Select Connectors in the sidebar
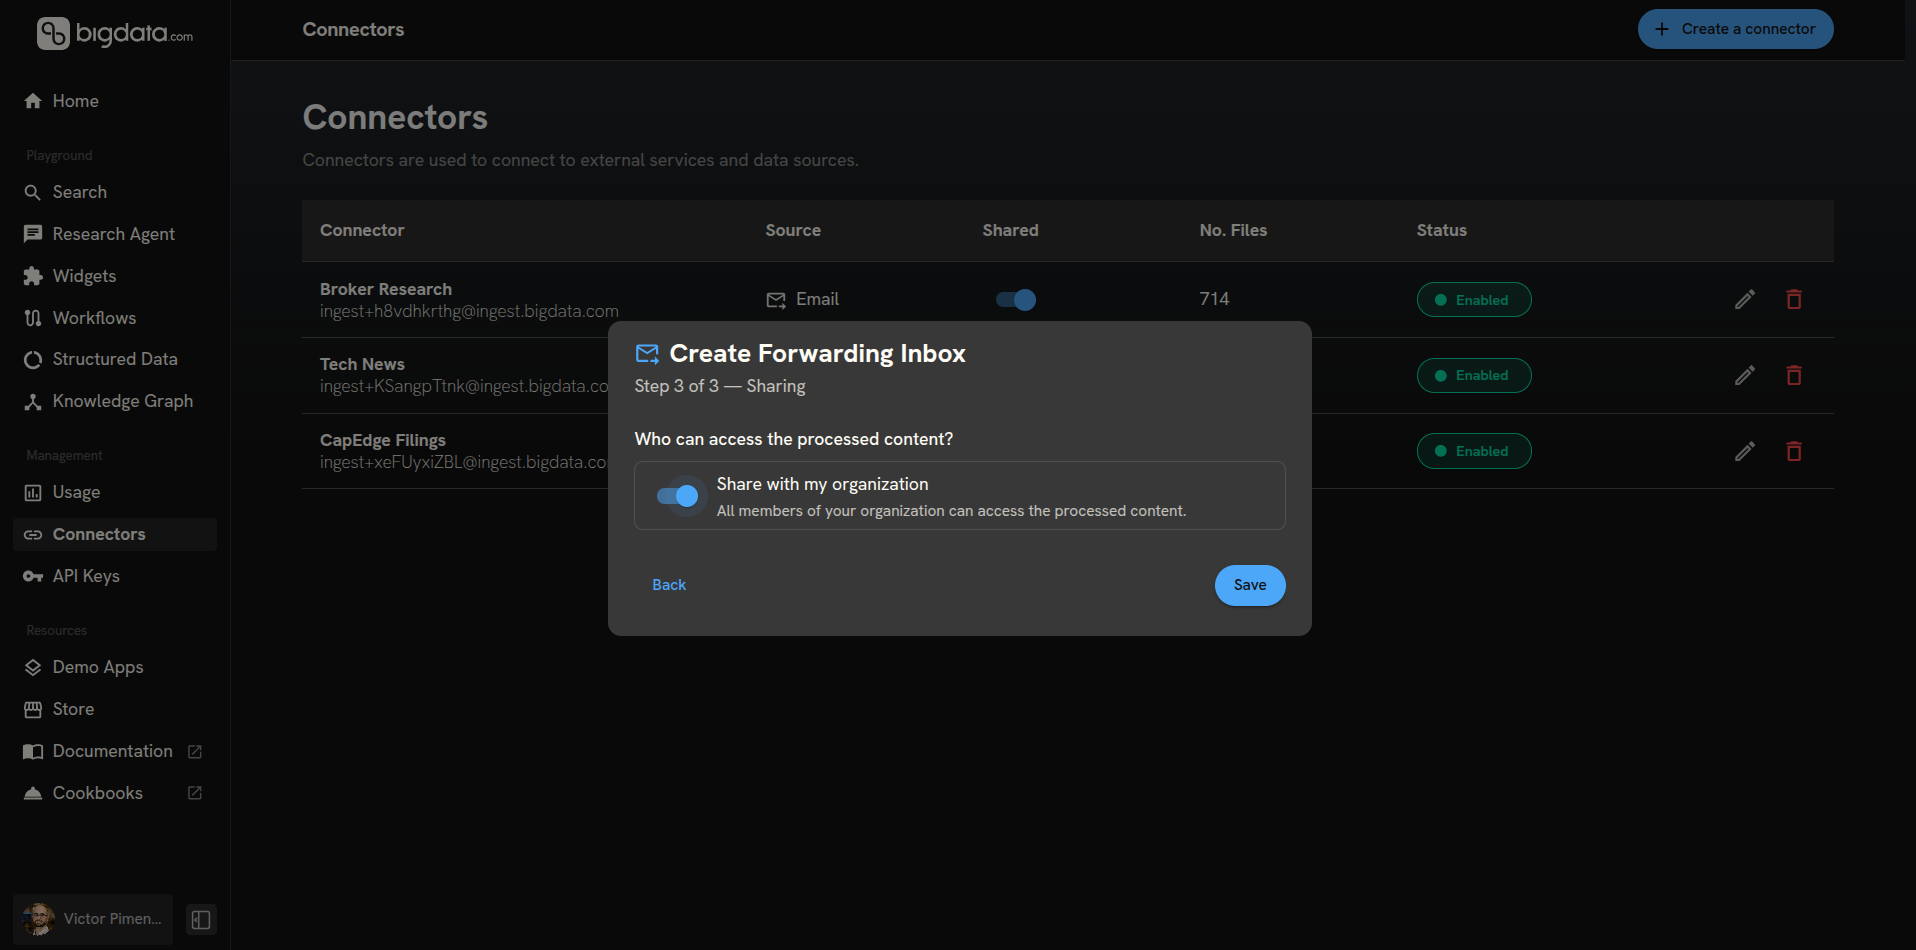Viewport: 1916px width, 950px height. point(115,534)
